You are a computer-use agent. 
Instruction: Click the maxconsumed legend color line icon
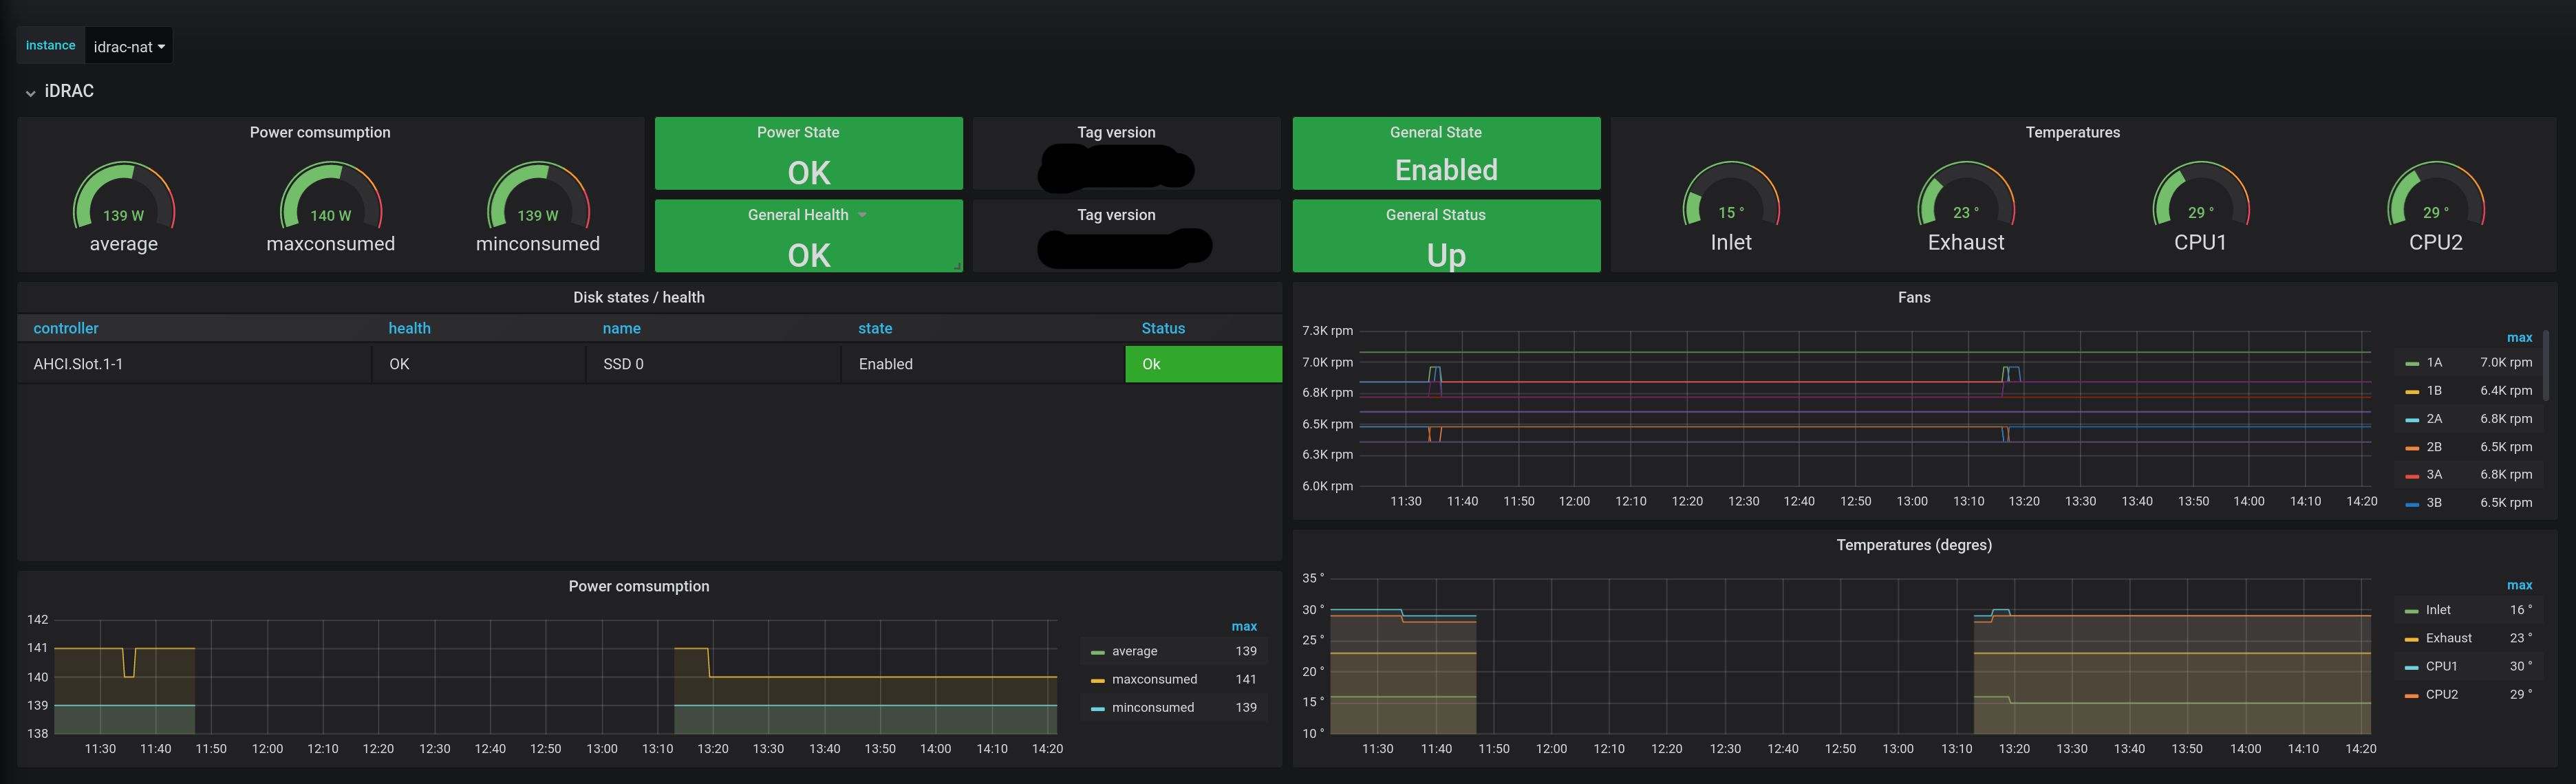point(1097,680)
